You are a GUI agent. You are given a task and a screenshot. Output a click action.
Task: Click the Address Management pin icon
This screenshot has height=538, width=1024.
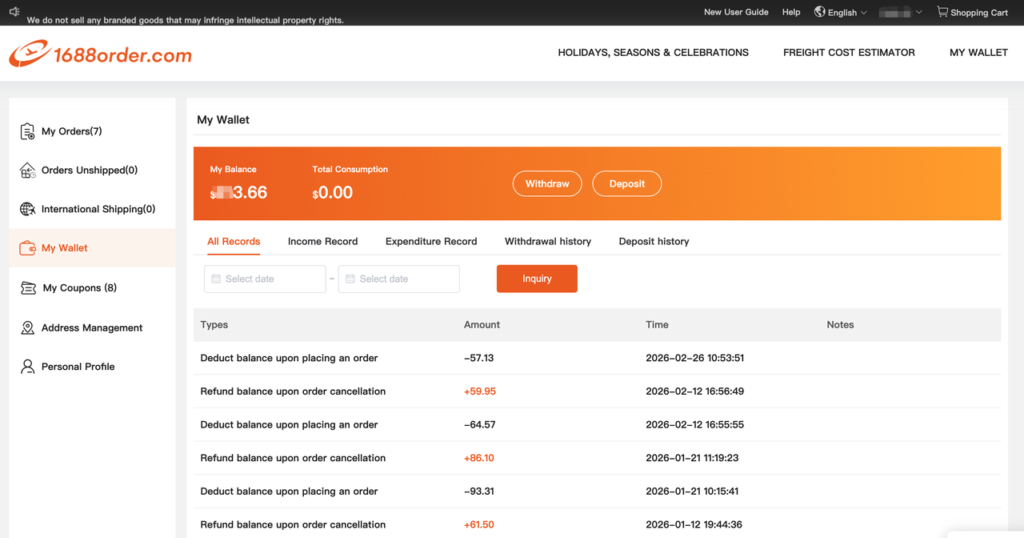point(28,328)
